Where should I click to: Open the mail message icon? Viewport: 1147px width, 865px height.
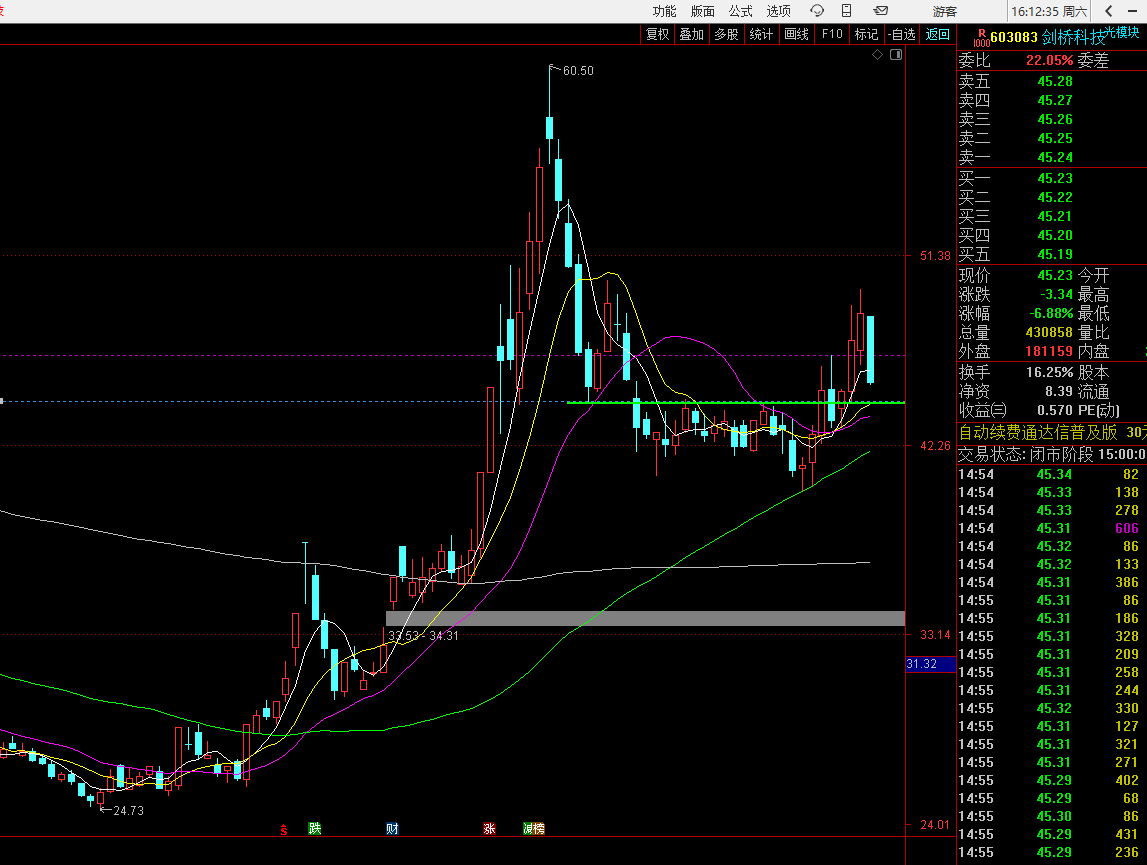pyautogui.click(x=881, y=10)
